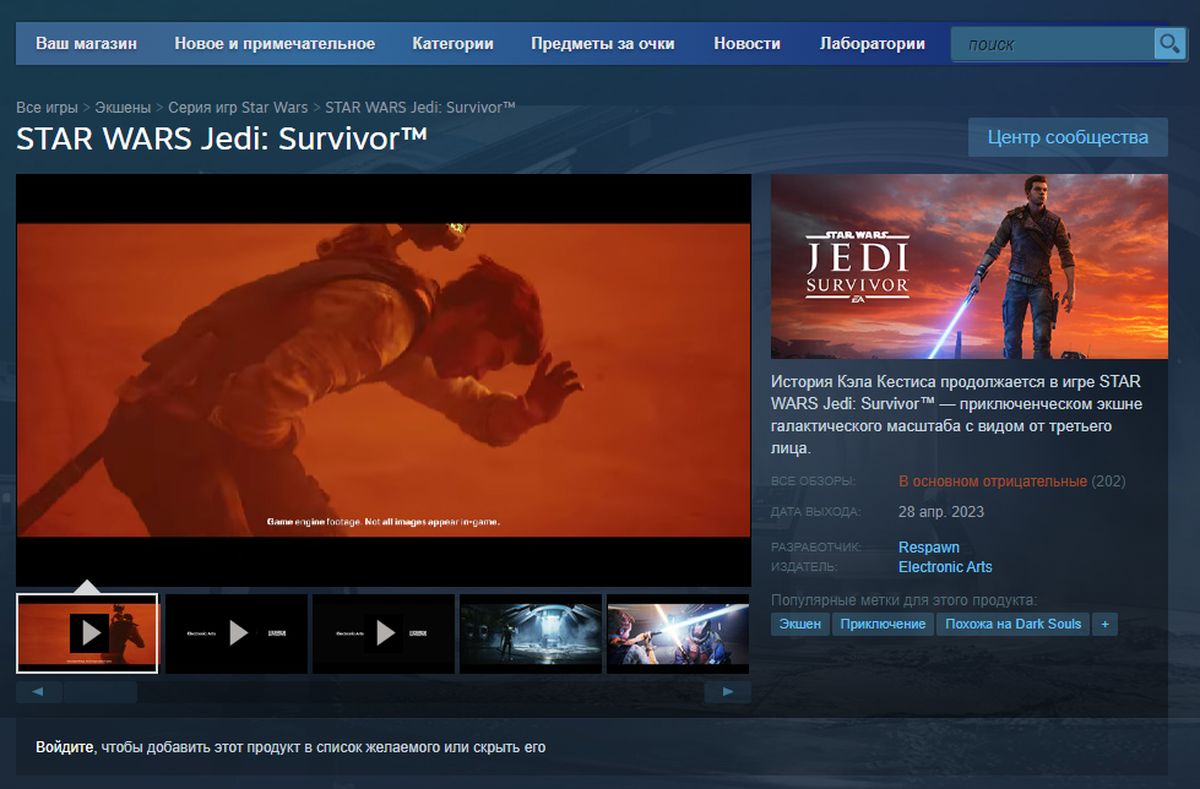Click the Jedi Survivor header cover image
The height and width of the screenshot is (789, 1200).
point(969,267)
